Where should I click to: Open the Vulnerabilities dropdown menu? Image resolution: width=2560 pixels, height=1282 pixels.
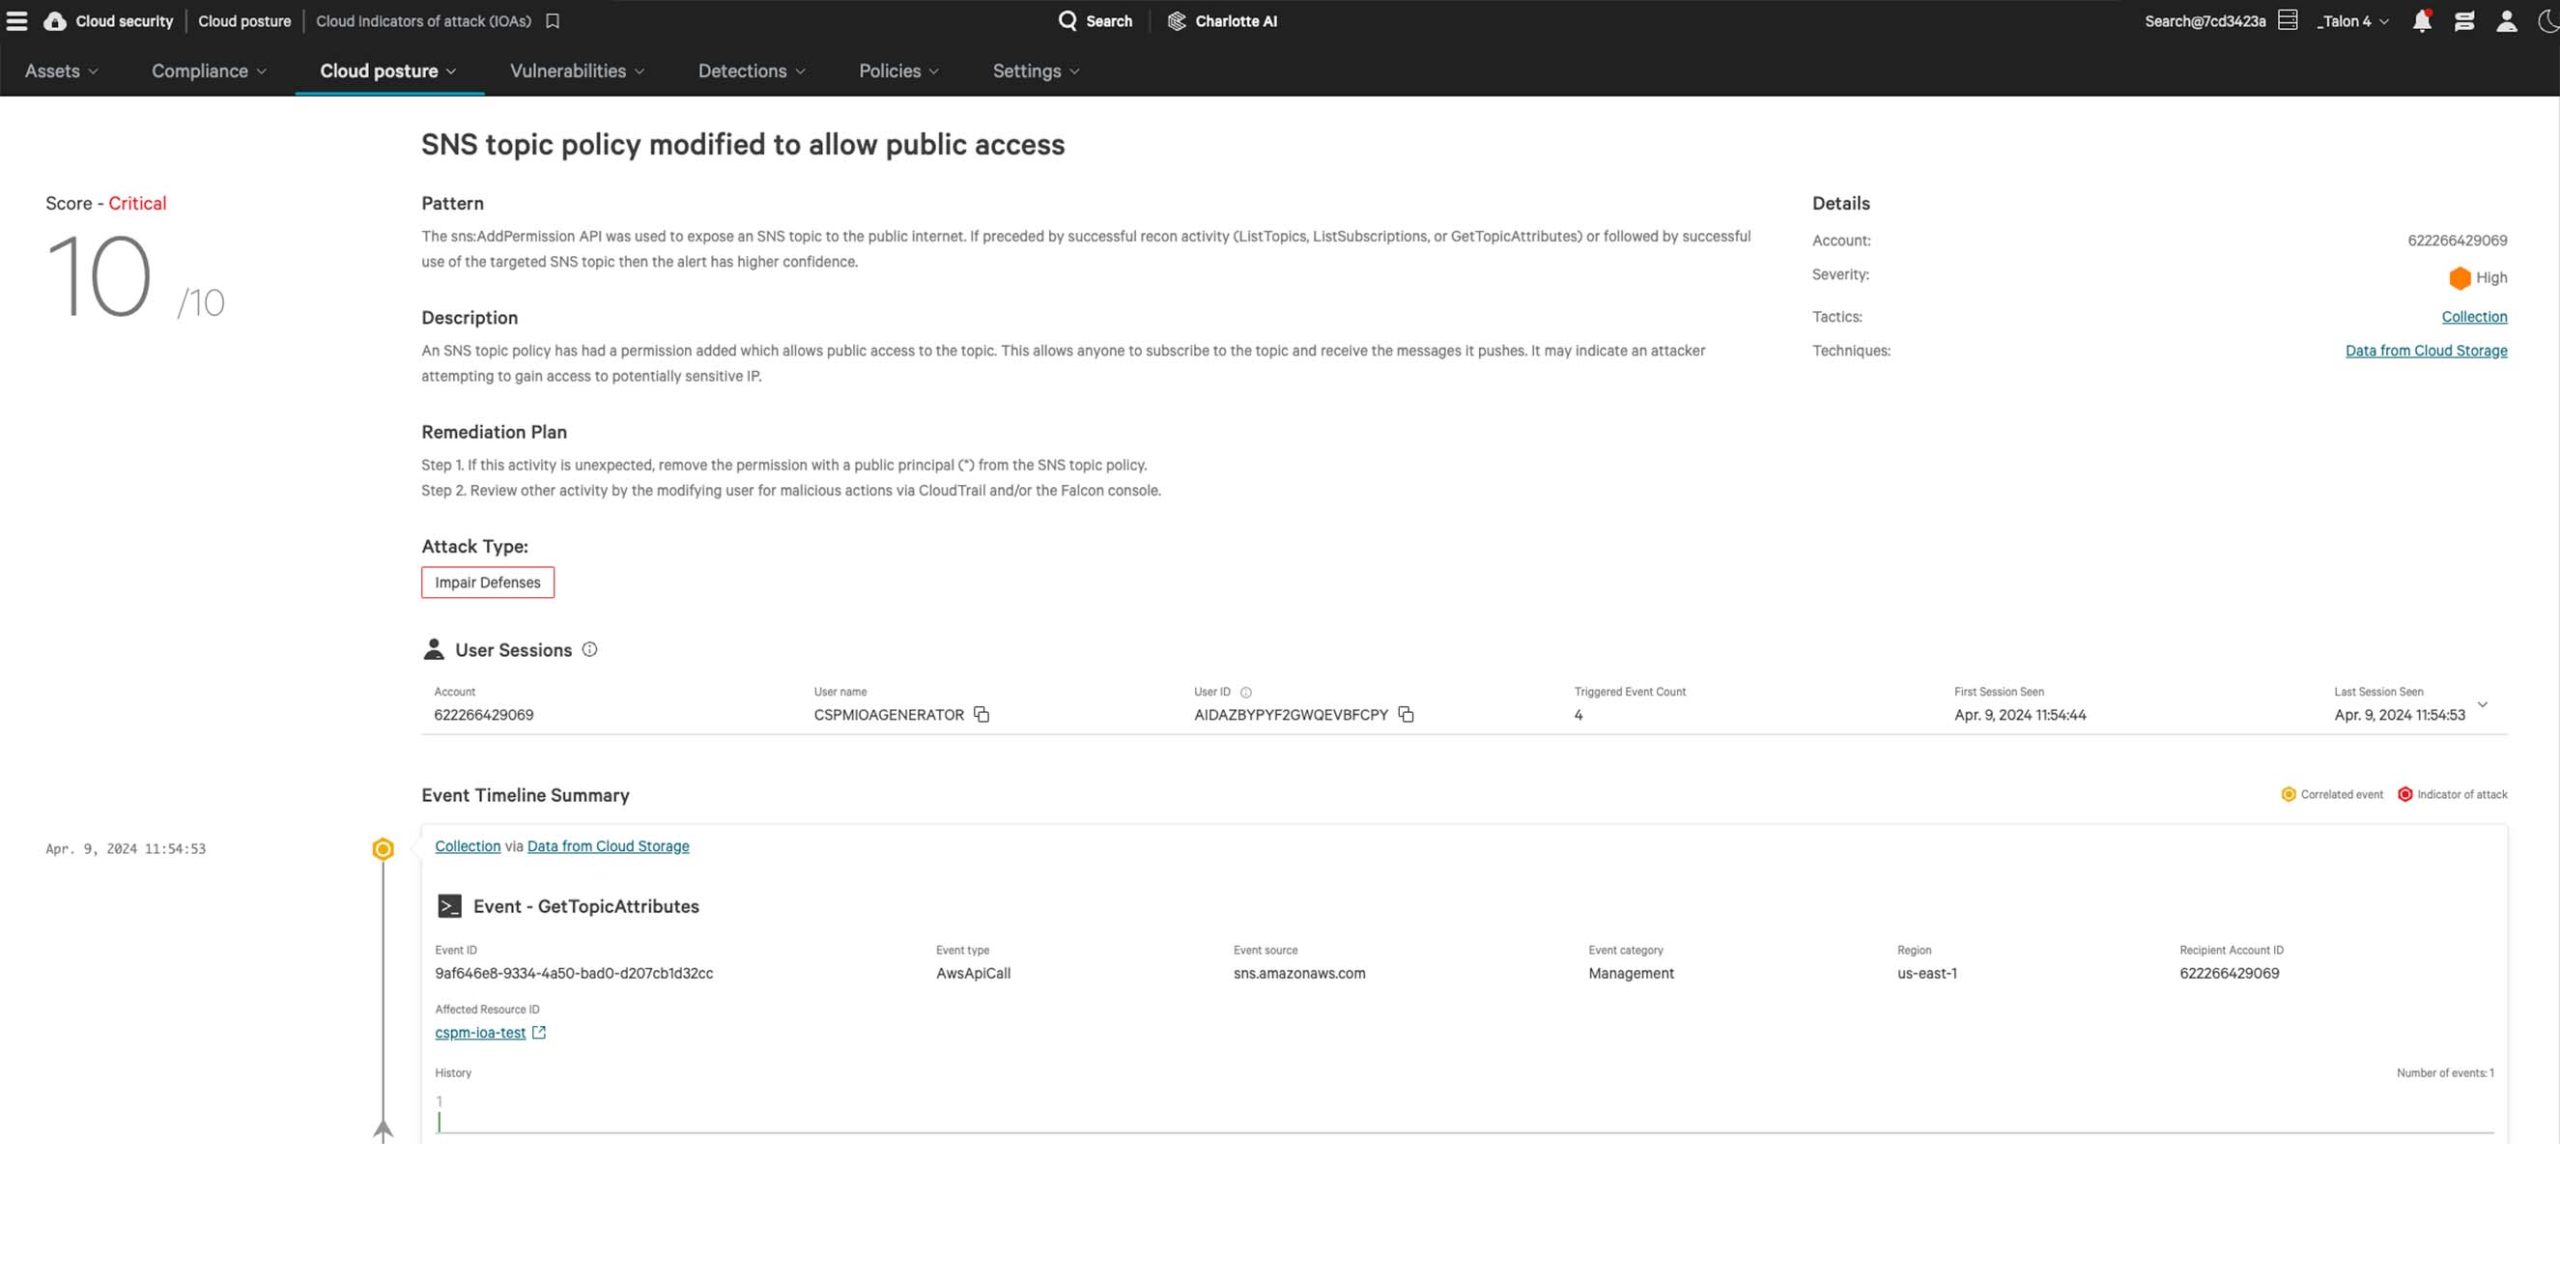pos(577,71)
